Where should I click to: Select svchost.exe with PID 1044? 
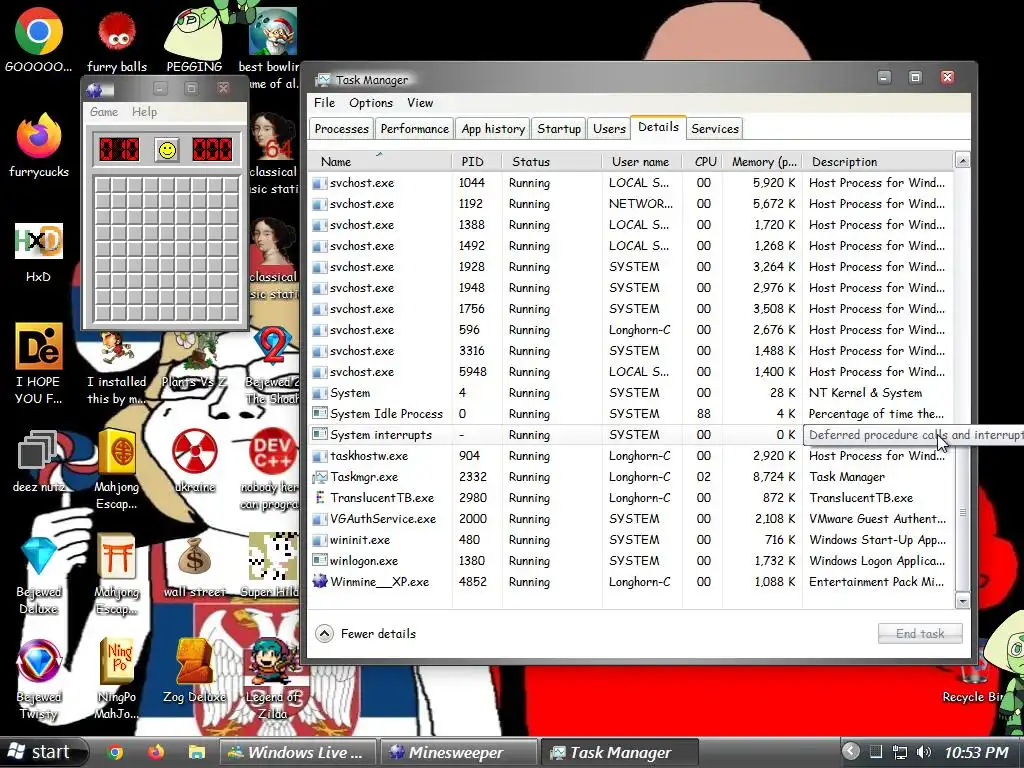632,183
